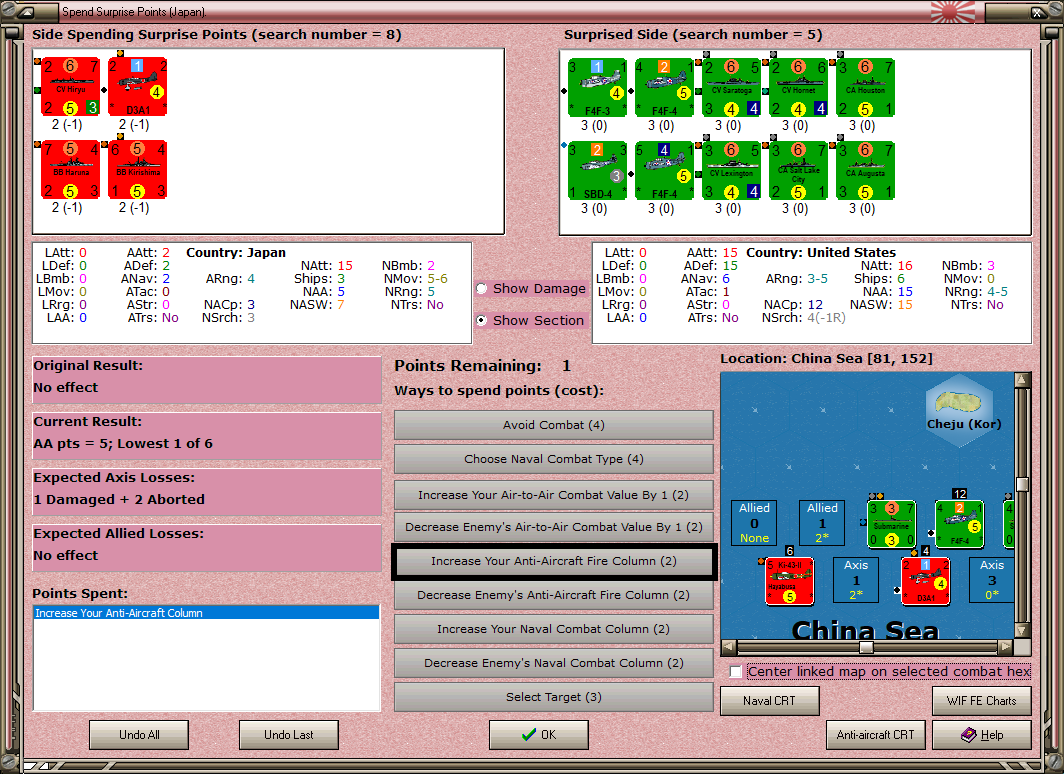Confirm with the OK button
This screenshot has width=1064, height=774.
tap(539, 735)
